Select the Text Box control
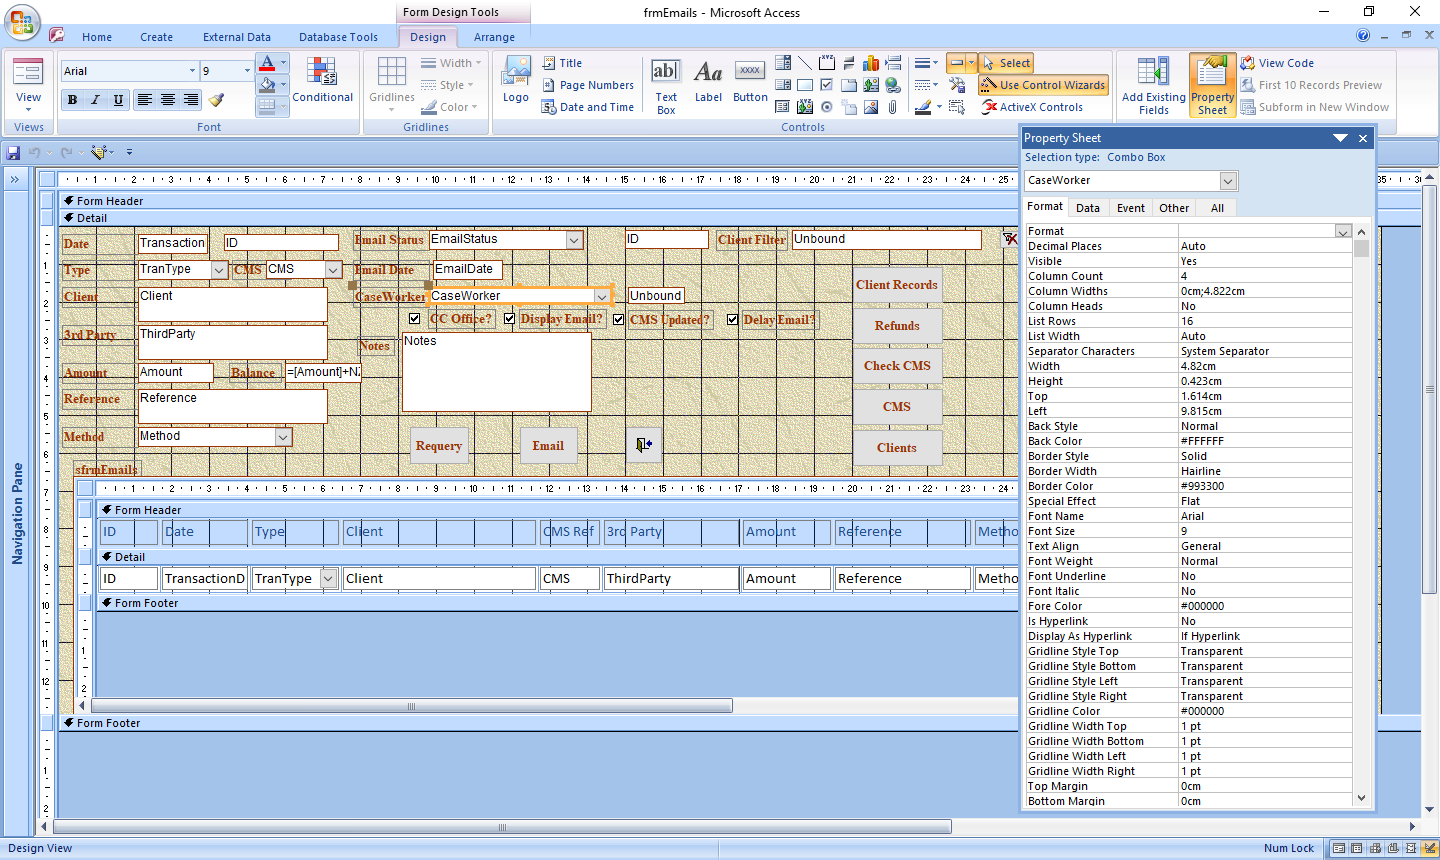Image resolution: width=1440 pixels, height=860 pixels. (666, 86)
